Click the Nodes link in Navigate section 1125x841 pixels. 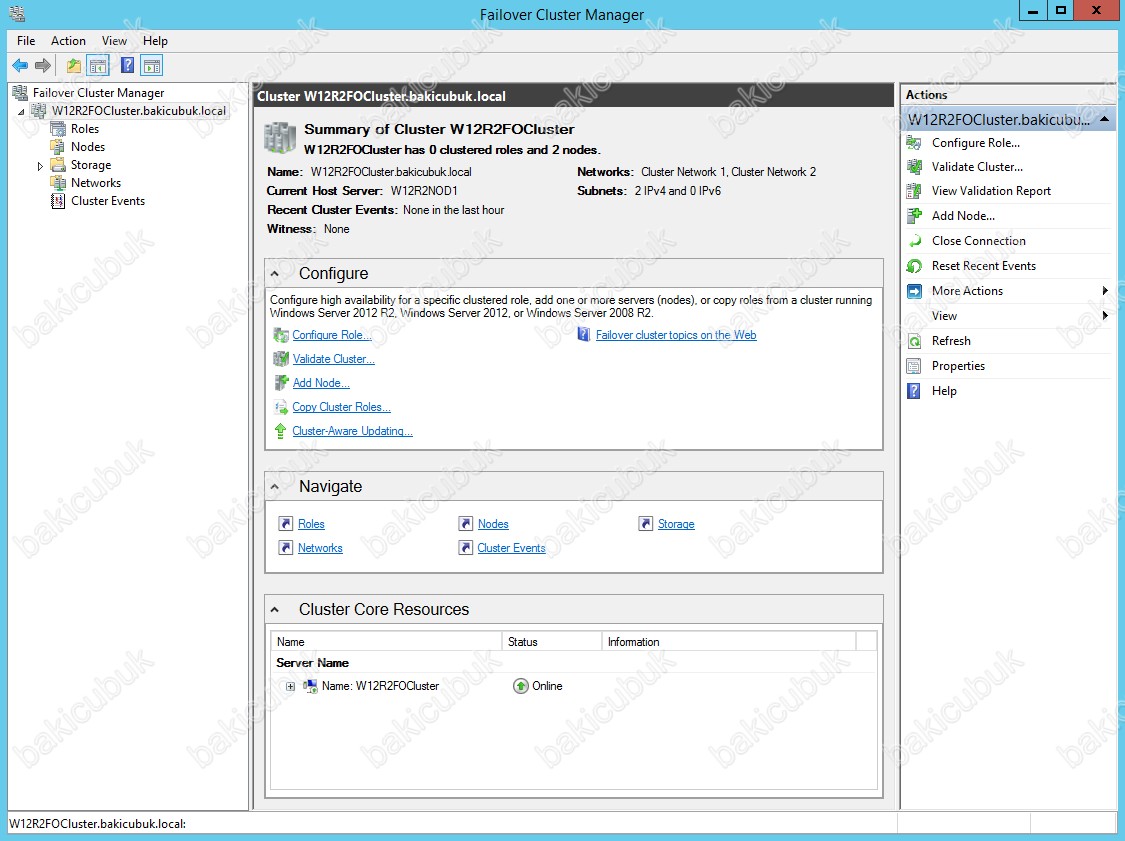tap(493, 525)
